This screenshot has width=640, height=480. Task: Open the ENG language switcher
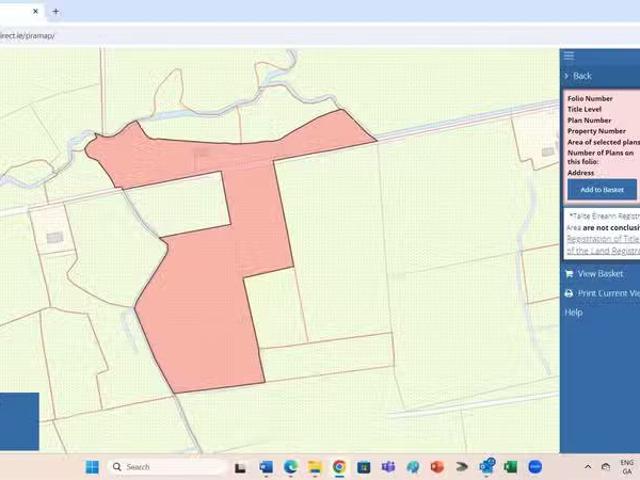[x=627, y=467]
